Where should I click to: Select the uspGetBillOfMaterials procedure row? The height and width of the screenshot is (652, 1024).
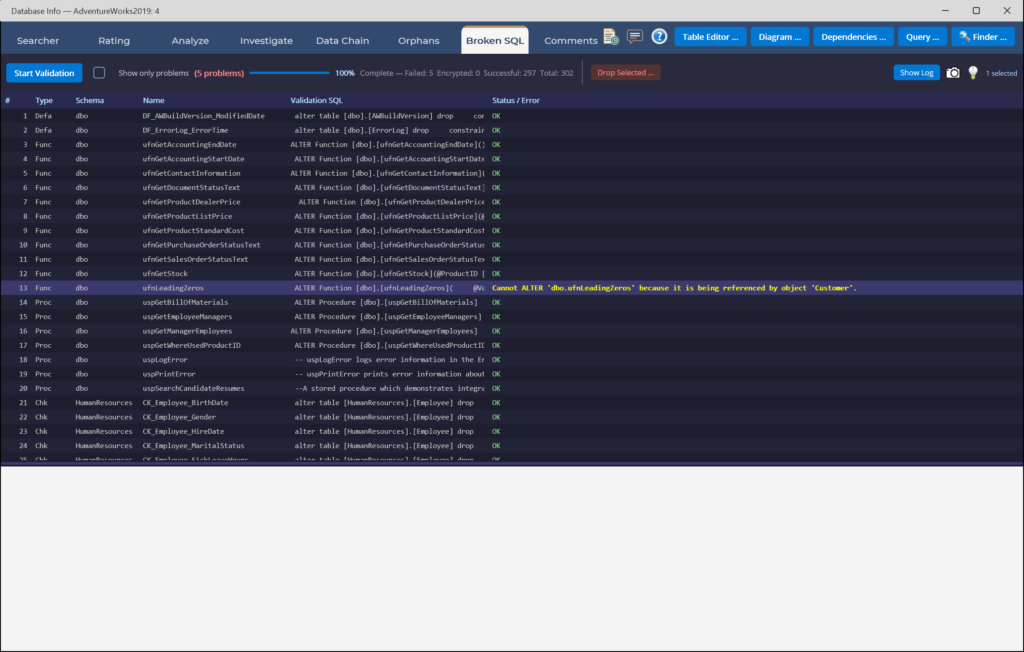click(x=512, y=302)
